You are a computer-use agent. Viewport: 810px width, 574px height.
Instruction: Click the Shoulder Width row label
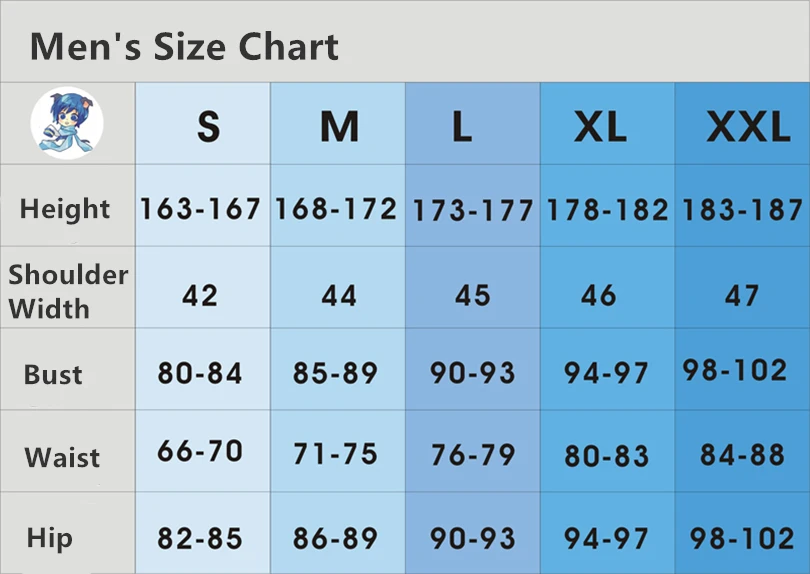[68, 291]
